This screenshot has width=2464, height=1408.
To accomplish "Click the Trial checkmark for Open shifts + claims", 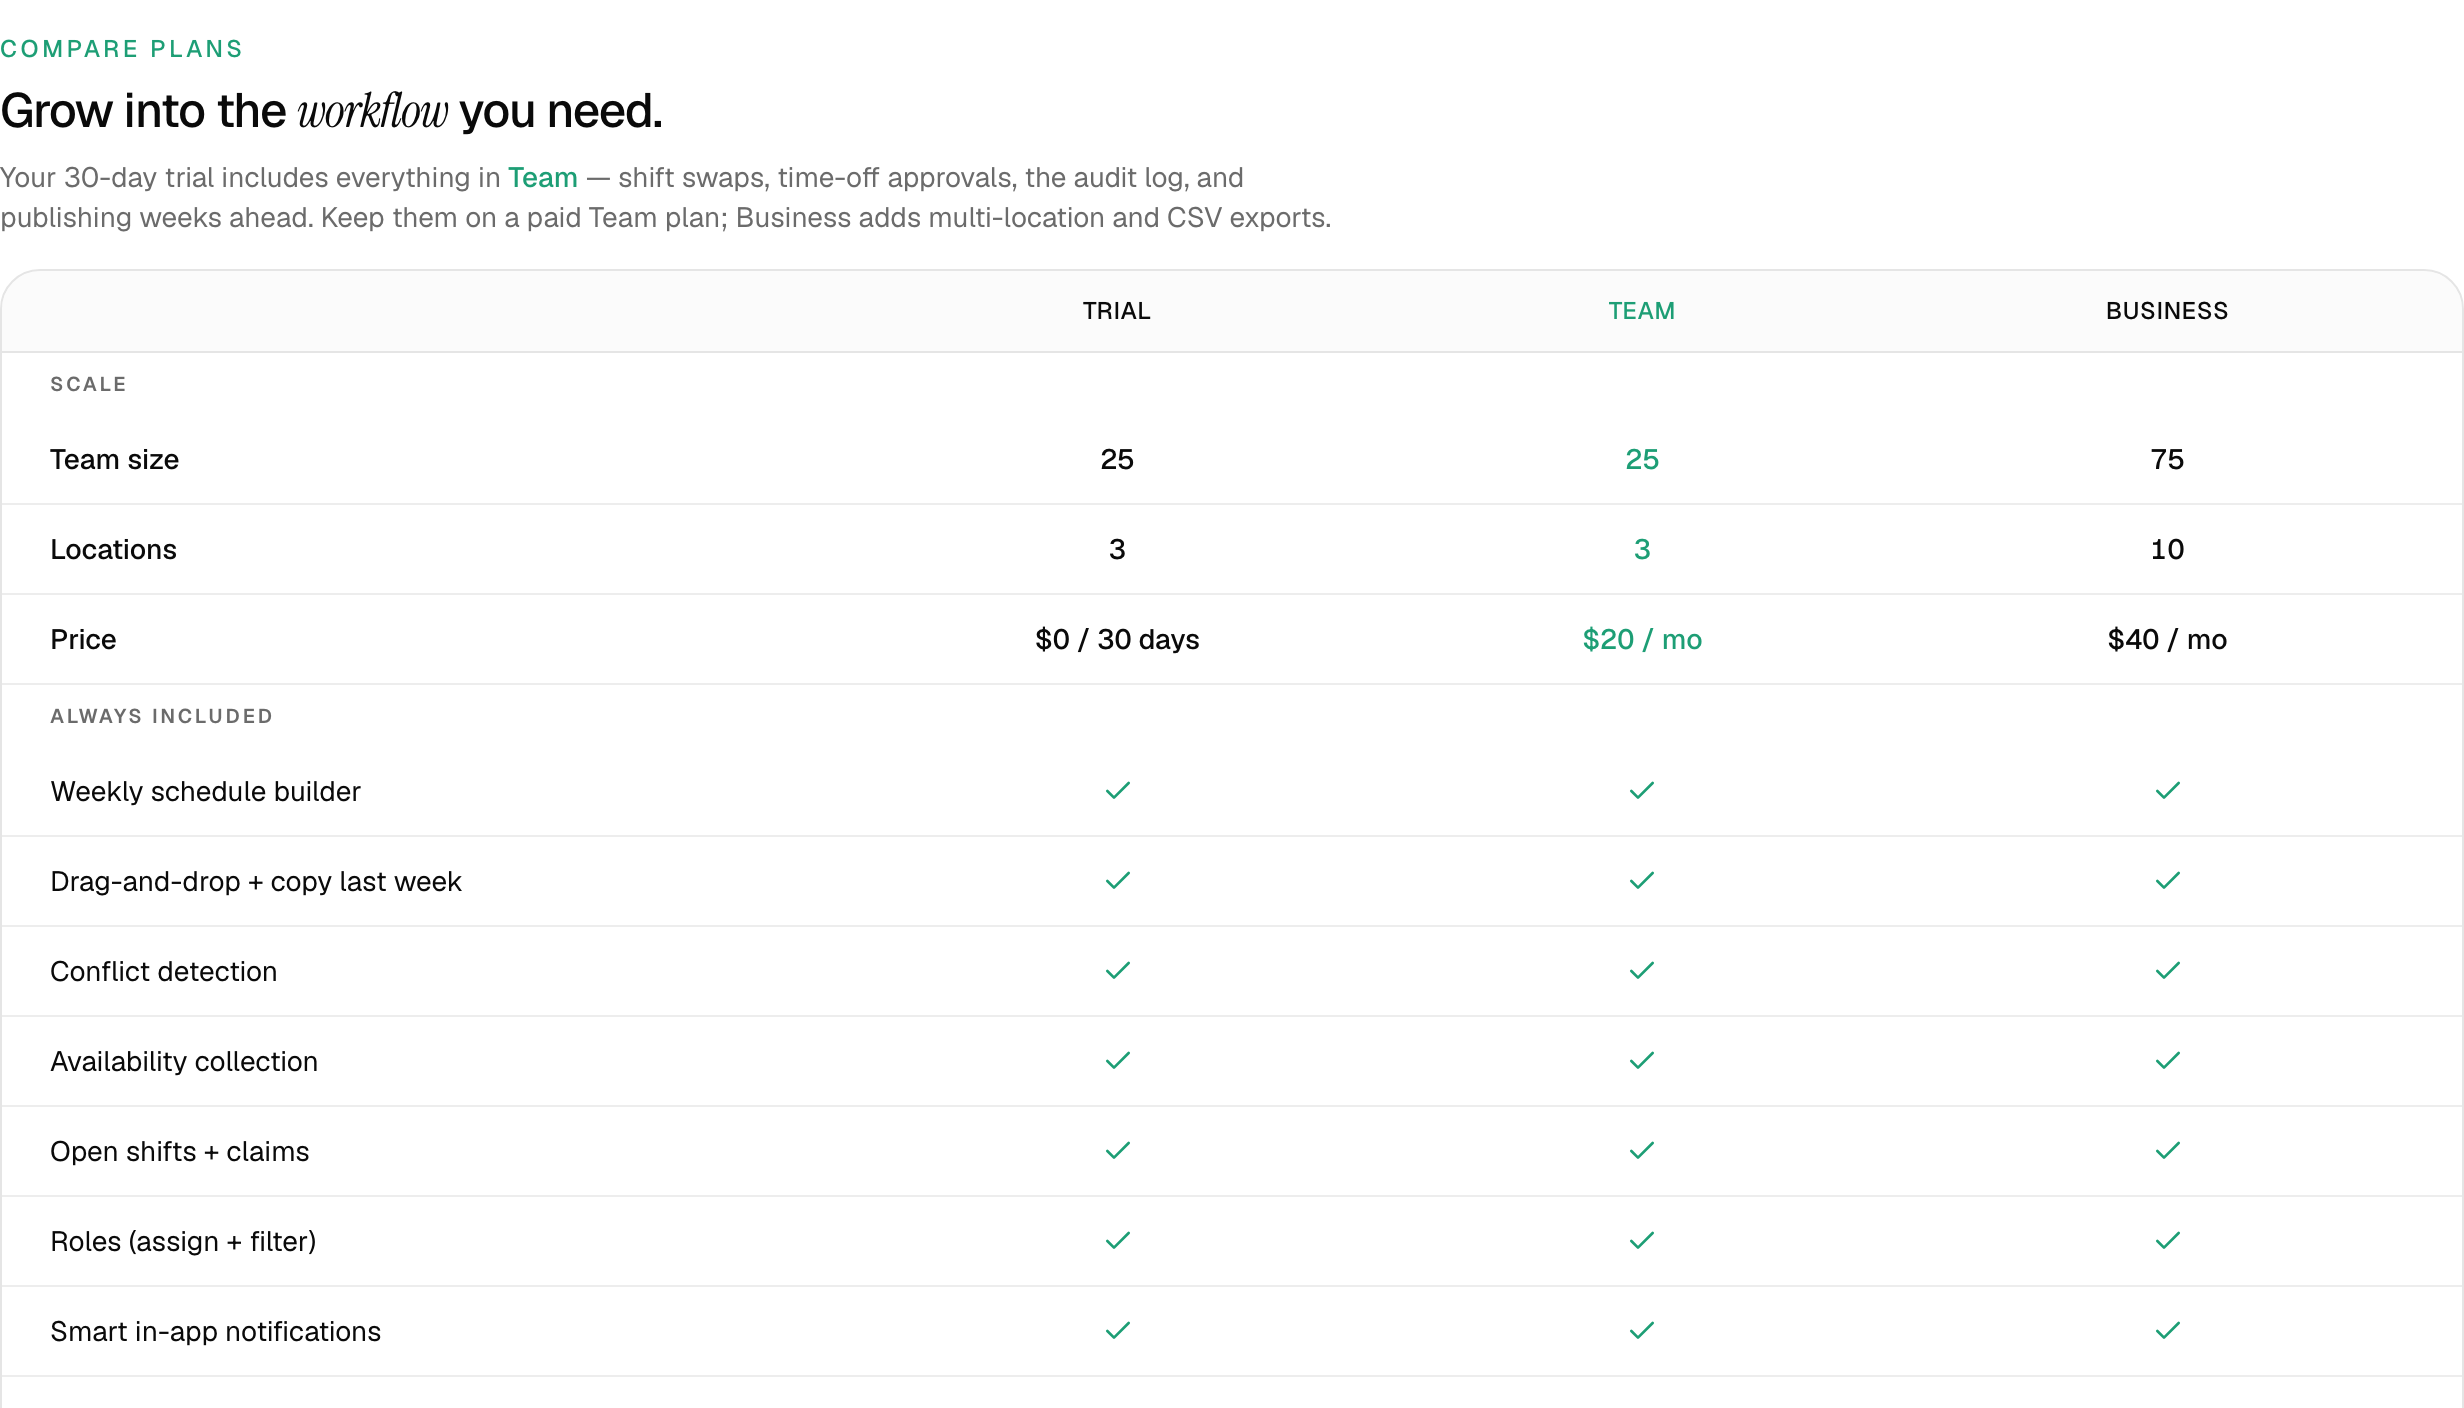I will 1117,1151.
